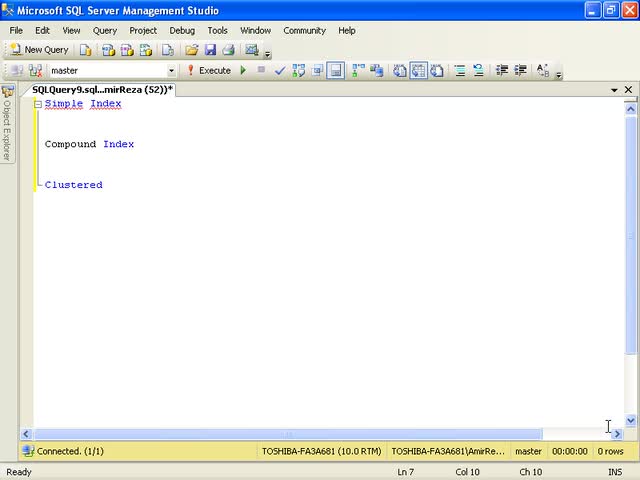Open the active files dropdown arrow
Viewport: 640px width, 480px height.
point(614,90)
